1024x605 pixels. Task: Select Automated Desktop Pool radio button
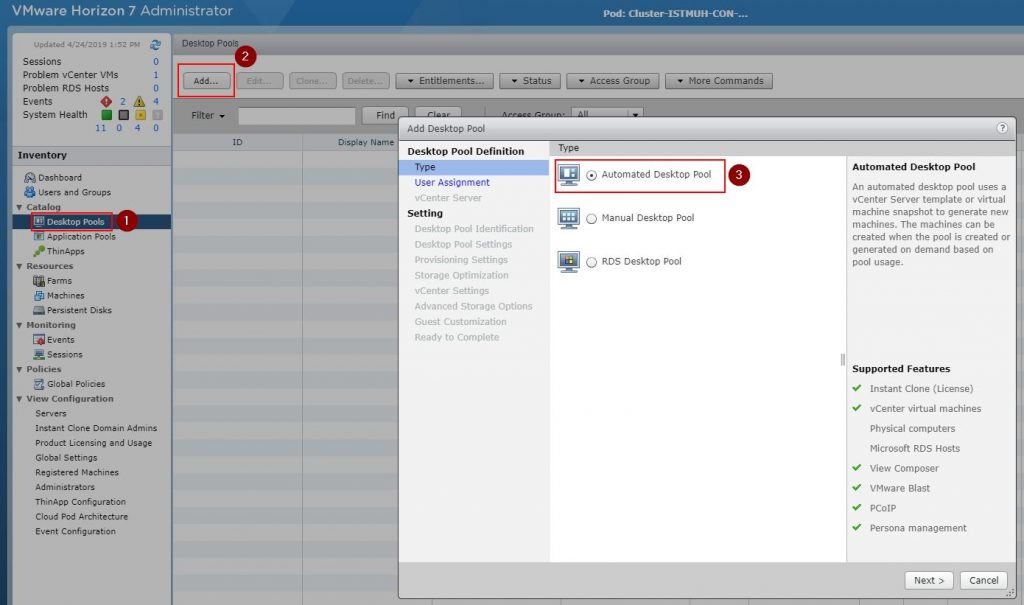(x=591, y=175)
